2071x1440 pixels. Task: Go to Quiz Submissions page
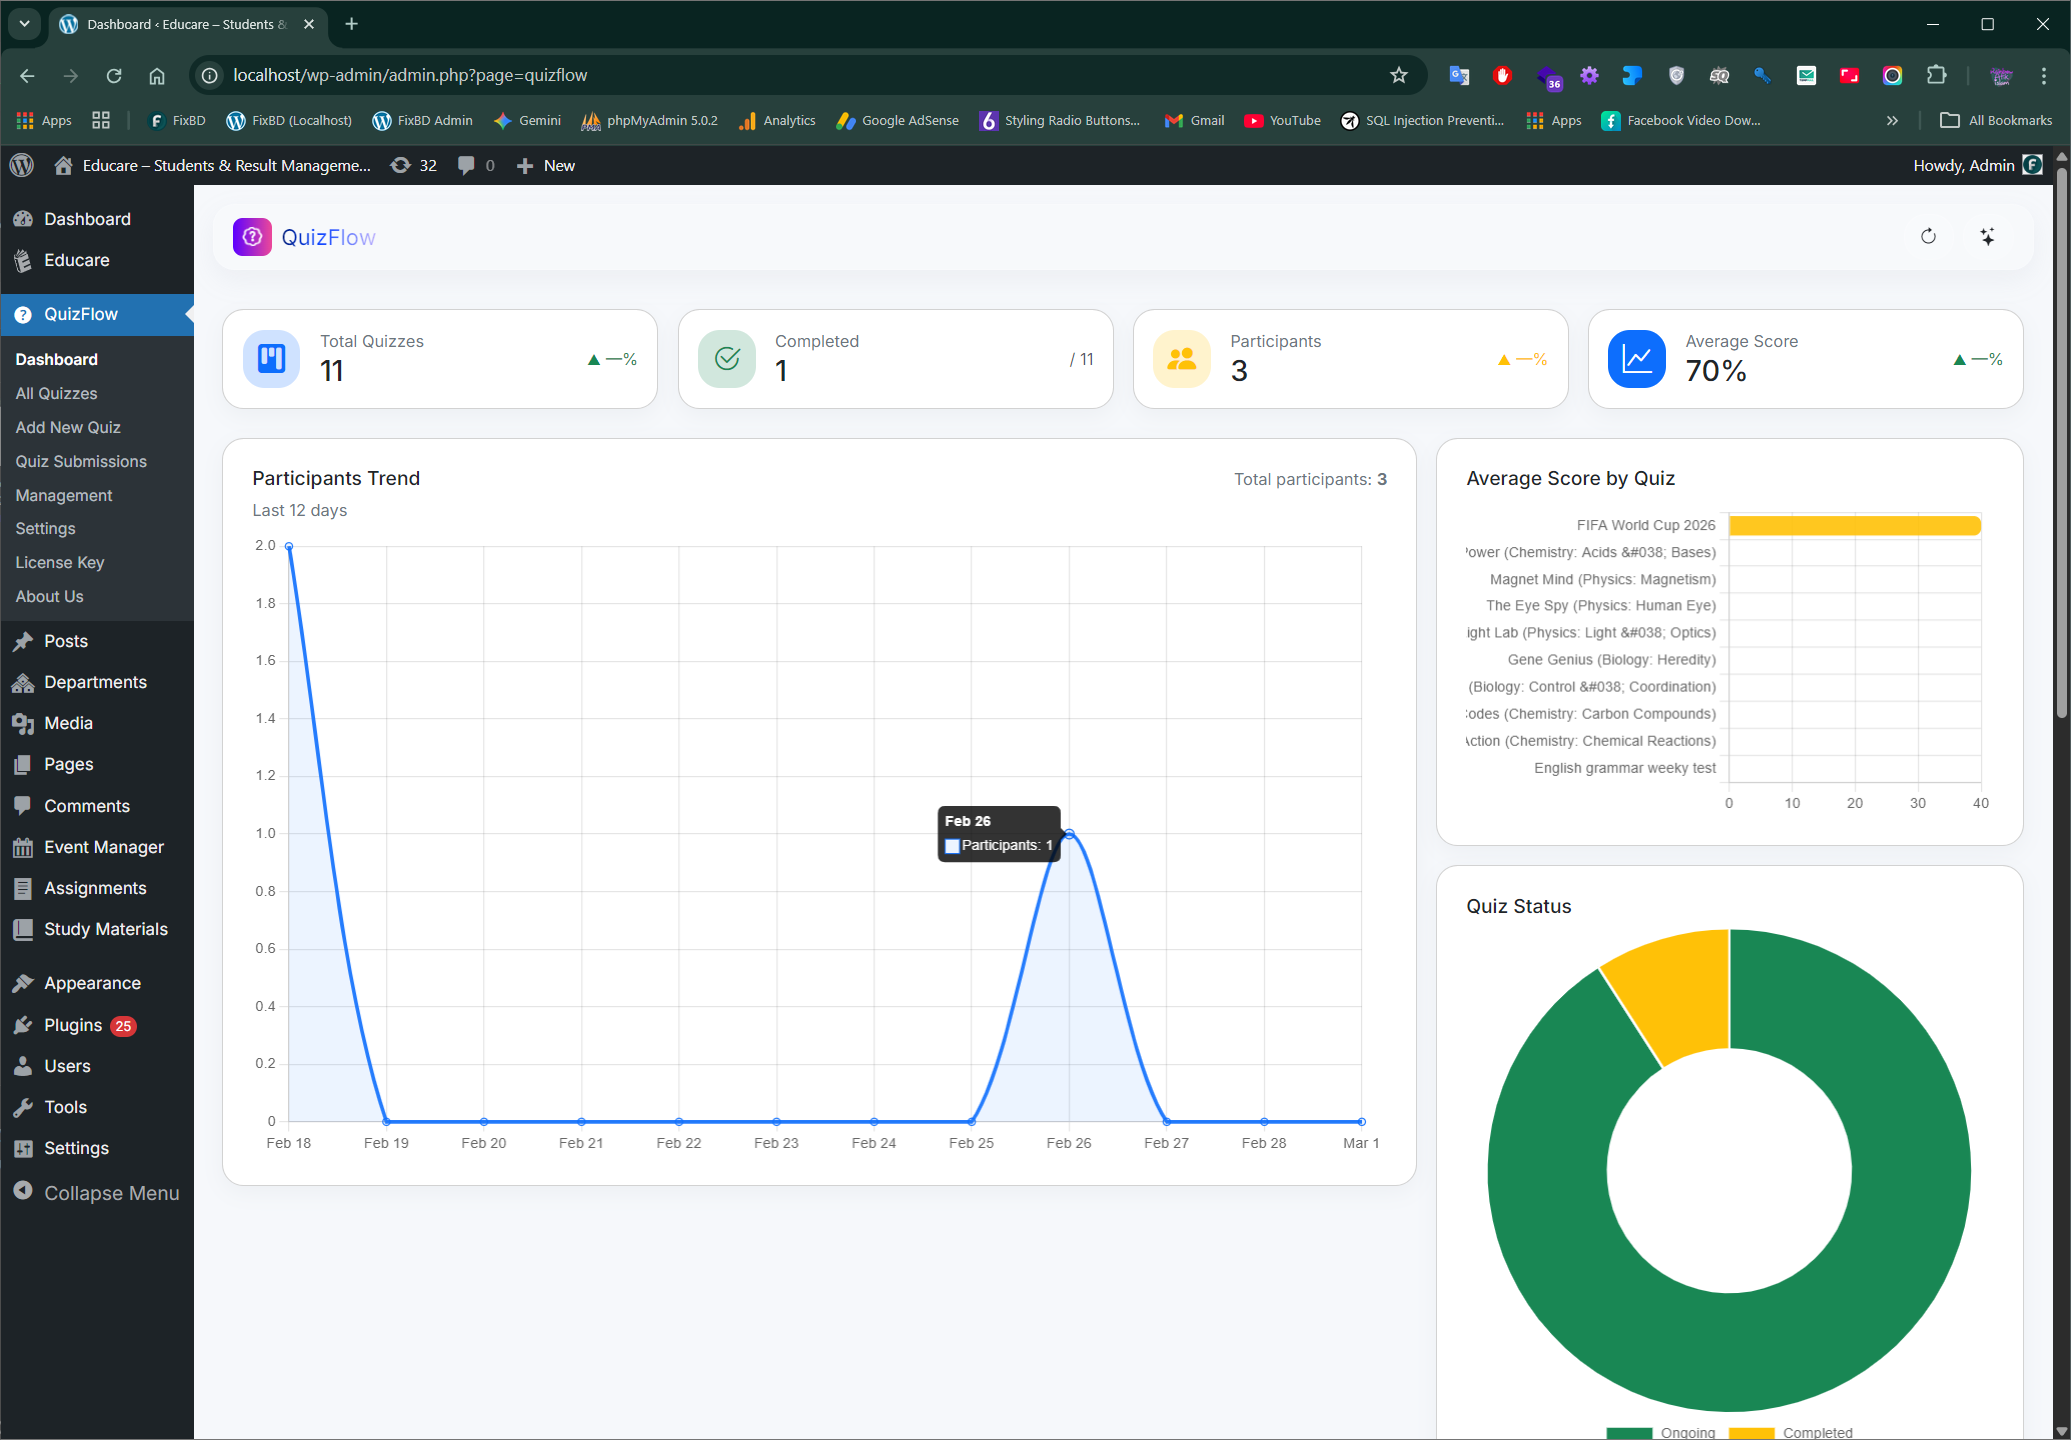point(81,461)
